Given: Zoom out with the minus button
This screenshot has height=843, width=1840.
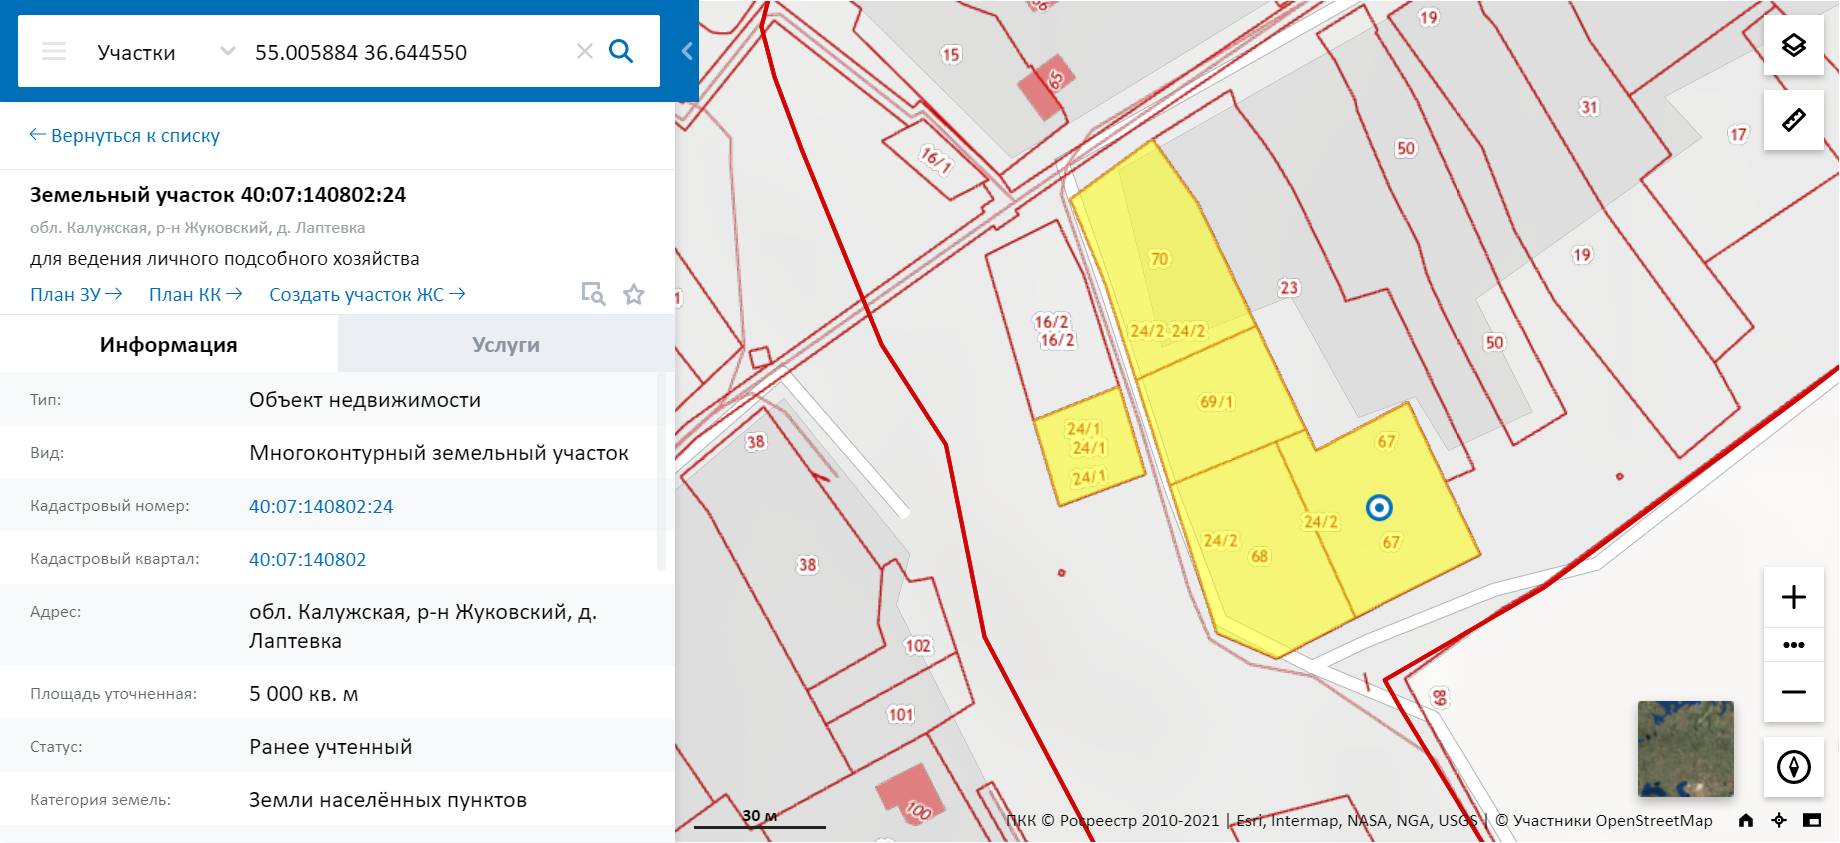Looking at the screenshot, I should (1794, 691).
